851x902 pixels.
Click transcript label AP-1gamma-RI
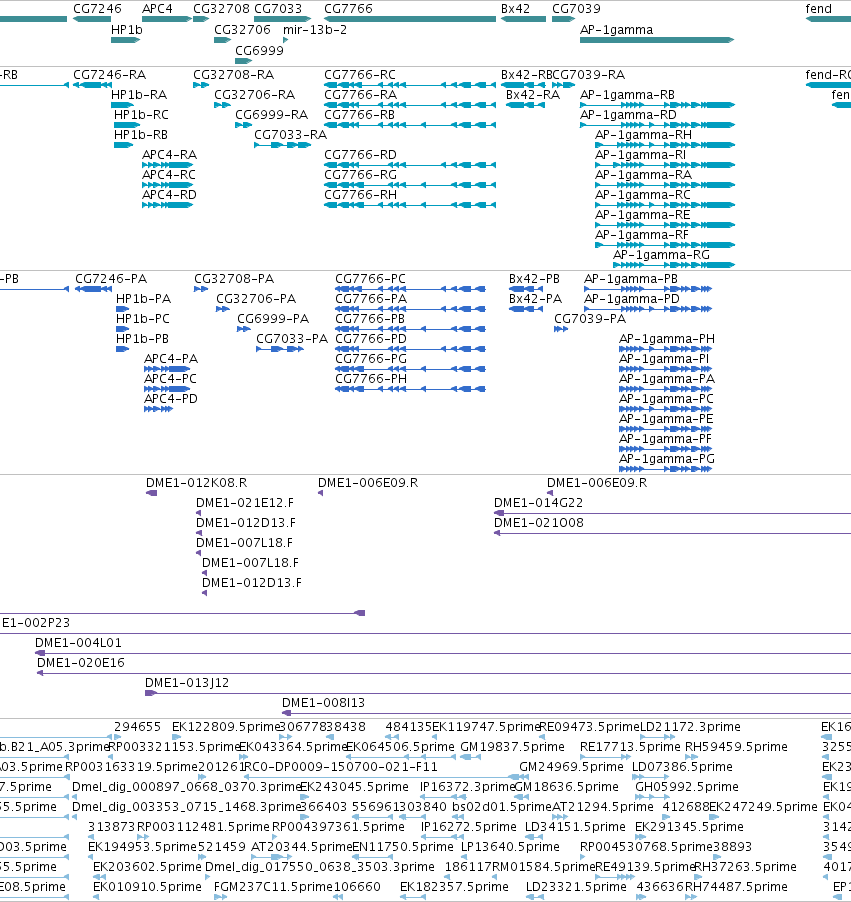pyautogui.click(x=640, y=155)
